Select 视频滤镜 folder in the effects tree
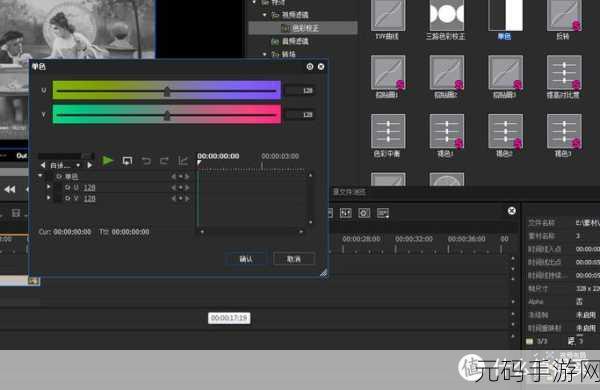600x390 pixels. click(295, 15)
